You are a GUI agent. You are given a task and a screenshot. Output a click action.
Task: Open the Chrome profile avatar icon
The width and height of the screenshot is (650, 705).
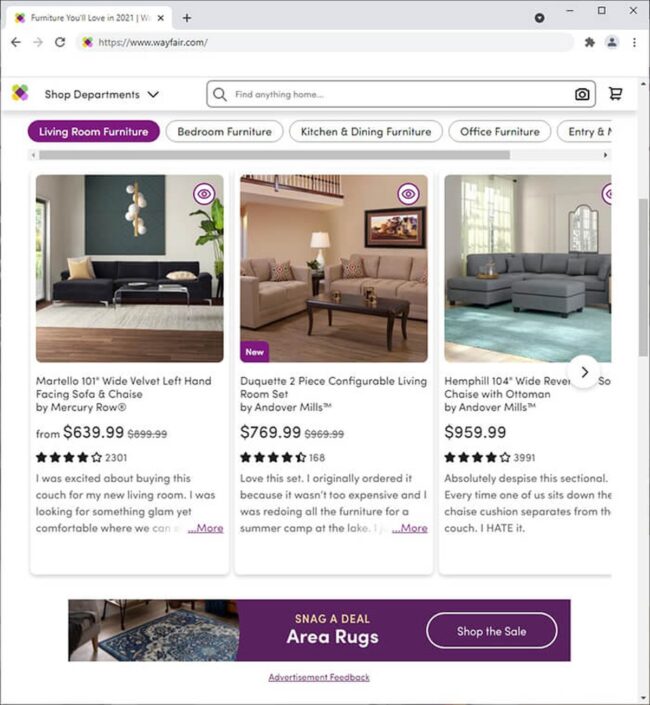tap(611, 42)
